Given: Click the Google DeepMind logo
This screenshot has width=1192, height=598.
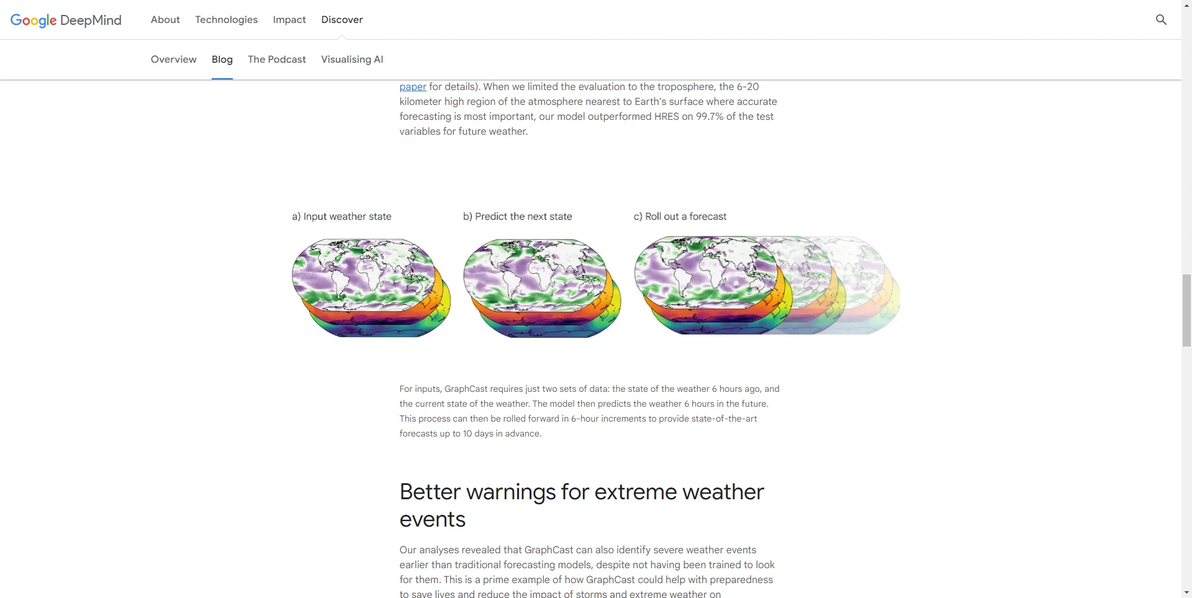Looking at the screenshot, I should click(66, 20).
